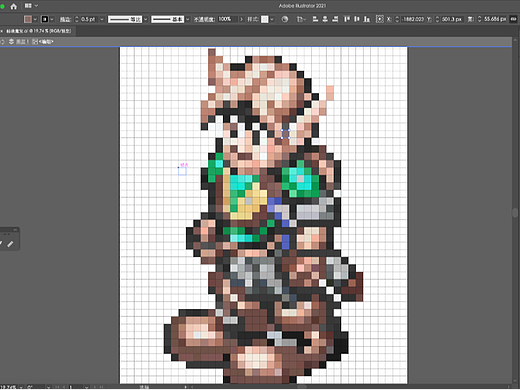
Task: Expand the arrange documents dropdown arrow
Action: coord(36,6)
